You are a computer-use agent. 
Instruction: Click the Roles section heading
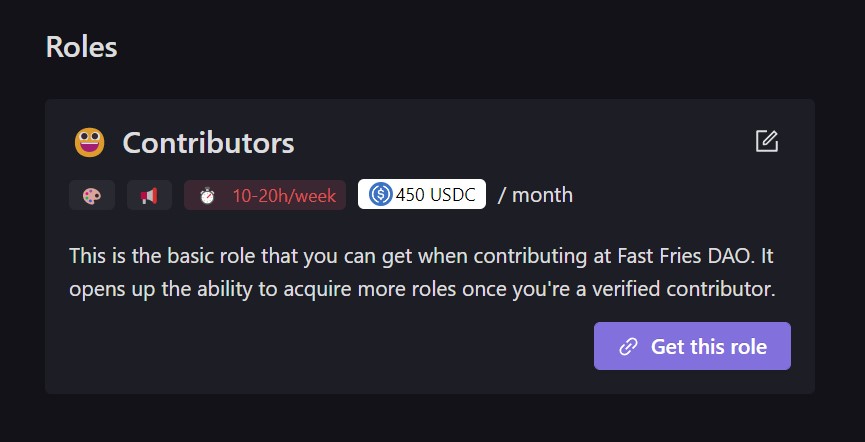(82, 47)
